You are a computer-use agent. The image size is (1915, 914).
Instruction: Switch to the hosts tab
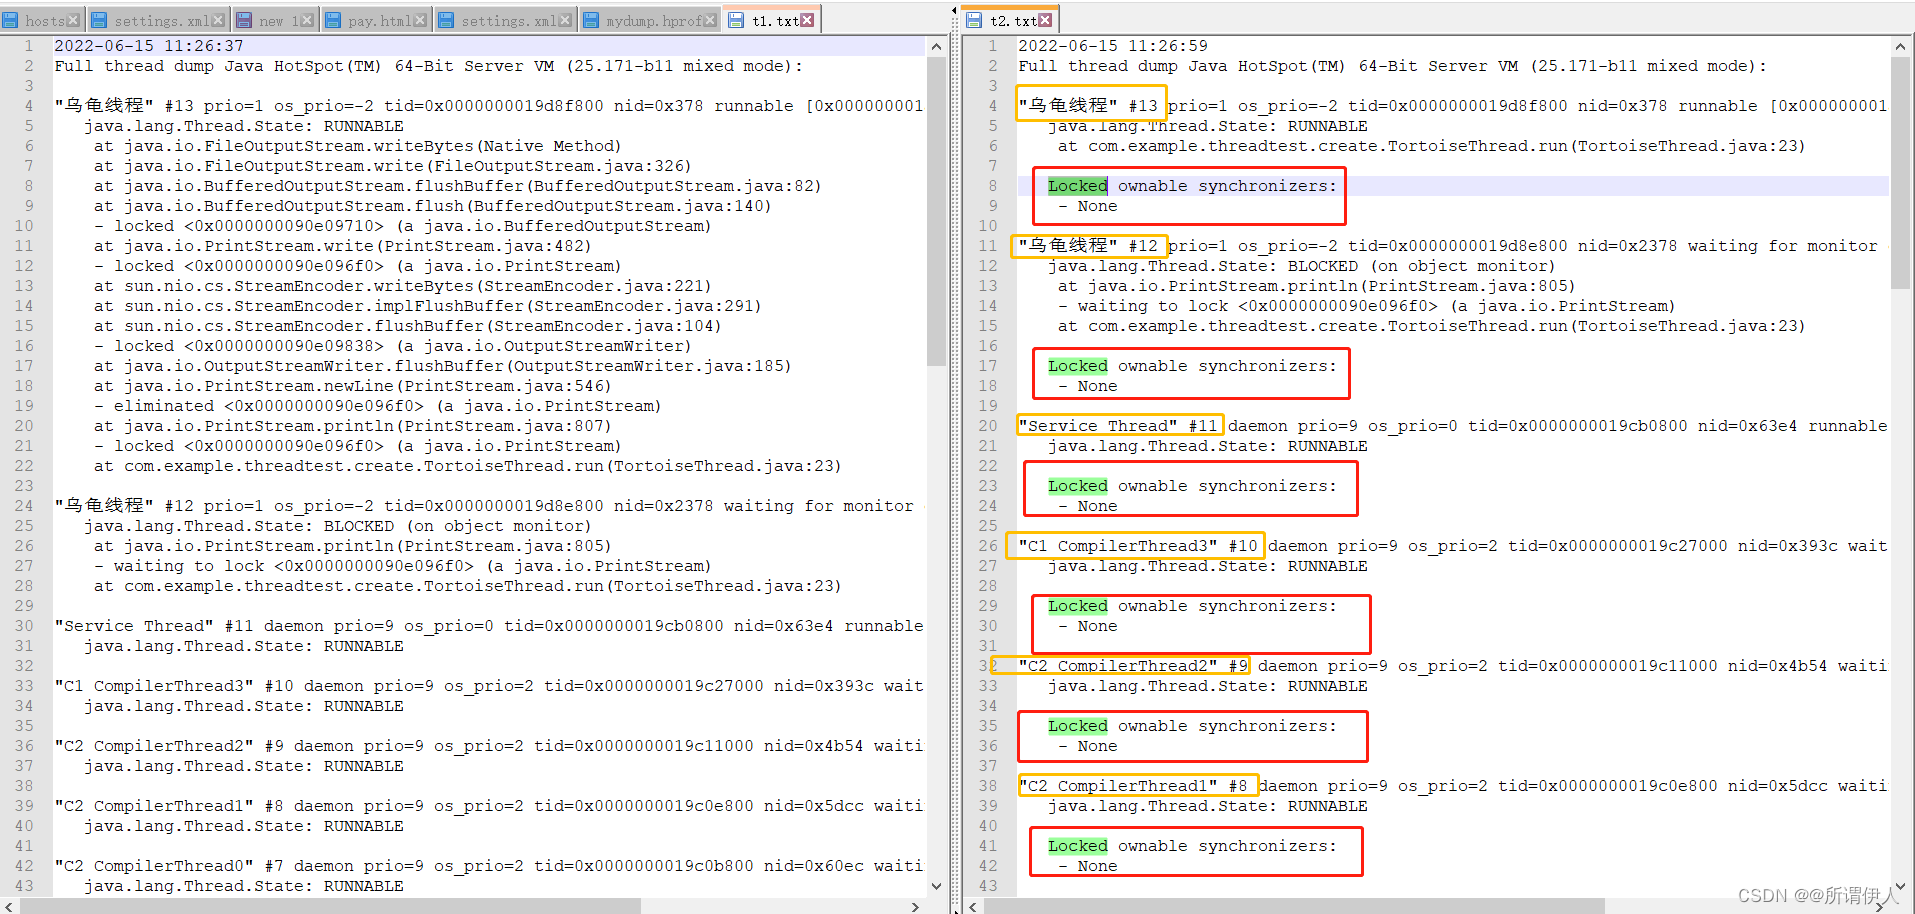pyautogui.click(x=42, y=20)
